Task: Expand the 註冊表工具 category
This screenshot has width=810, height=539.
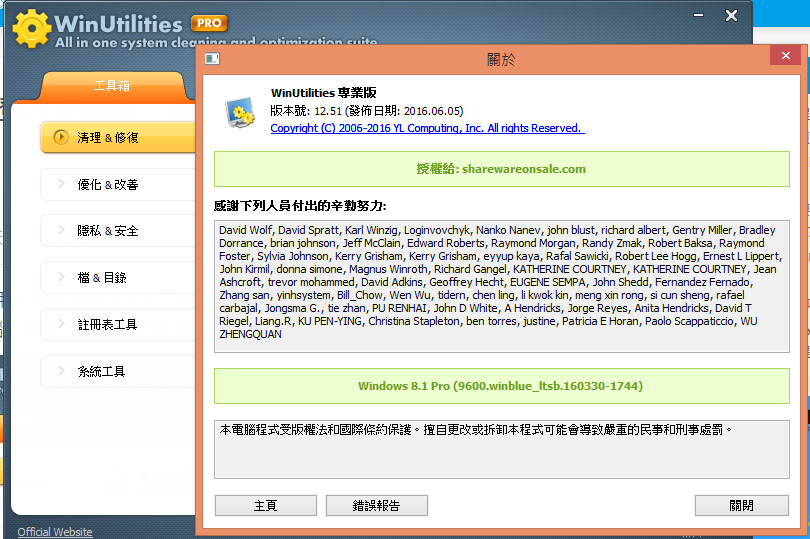Action: click(118, 325)
